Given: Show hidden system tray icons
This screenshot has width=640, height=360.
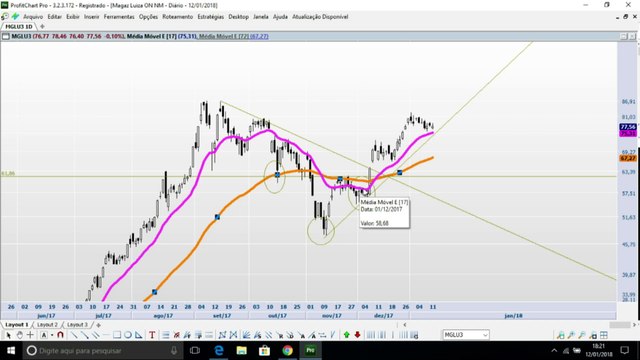Looking at the screenshot, I should 554,351.
